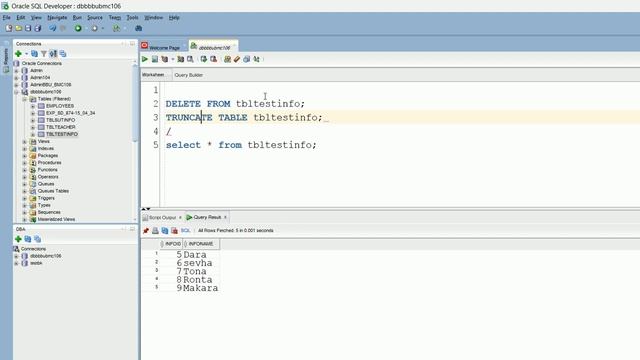Viewport: 640px width, 360px height.
Task: Click the blue refresh icon in Query Result toolbar
Action: click(165, 231)
